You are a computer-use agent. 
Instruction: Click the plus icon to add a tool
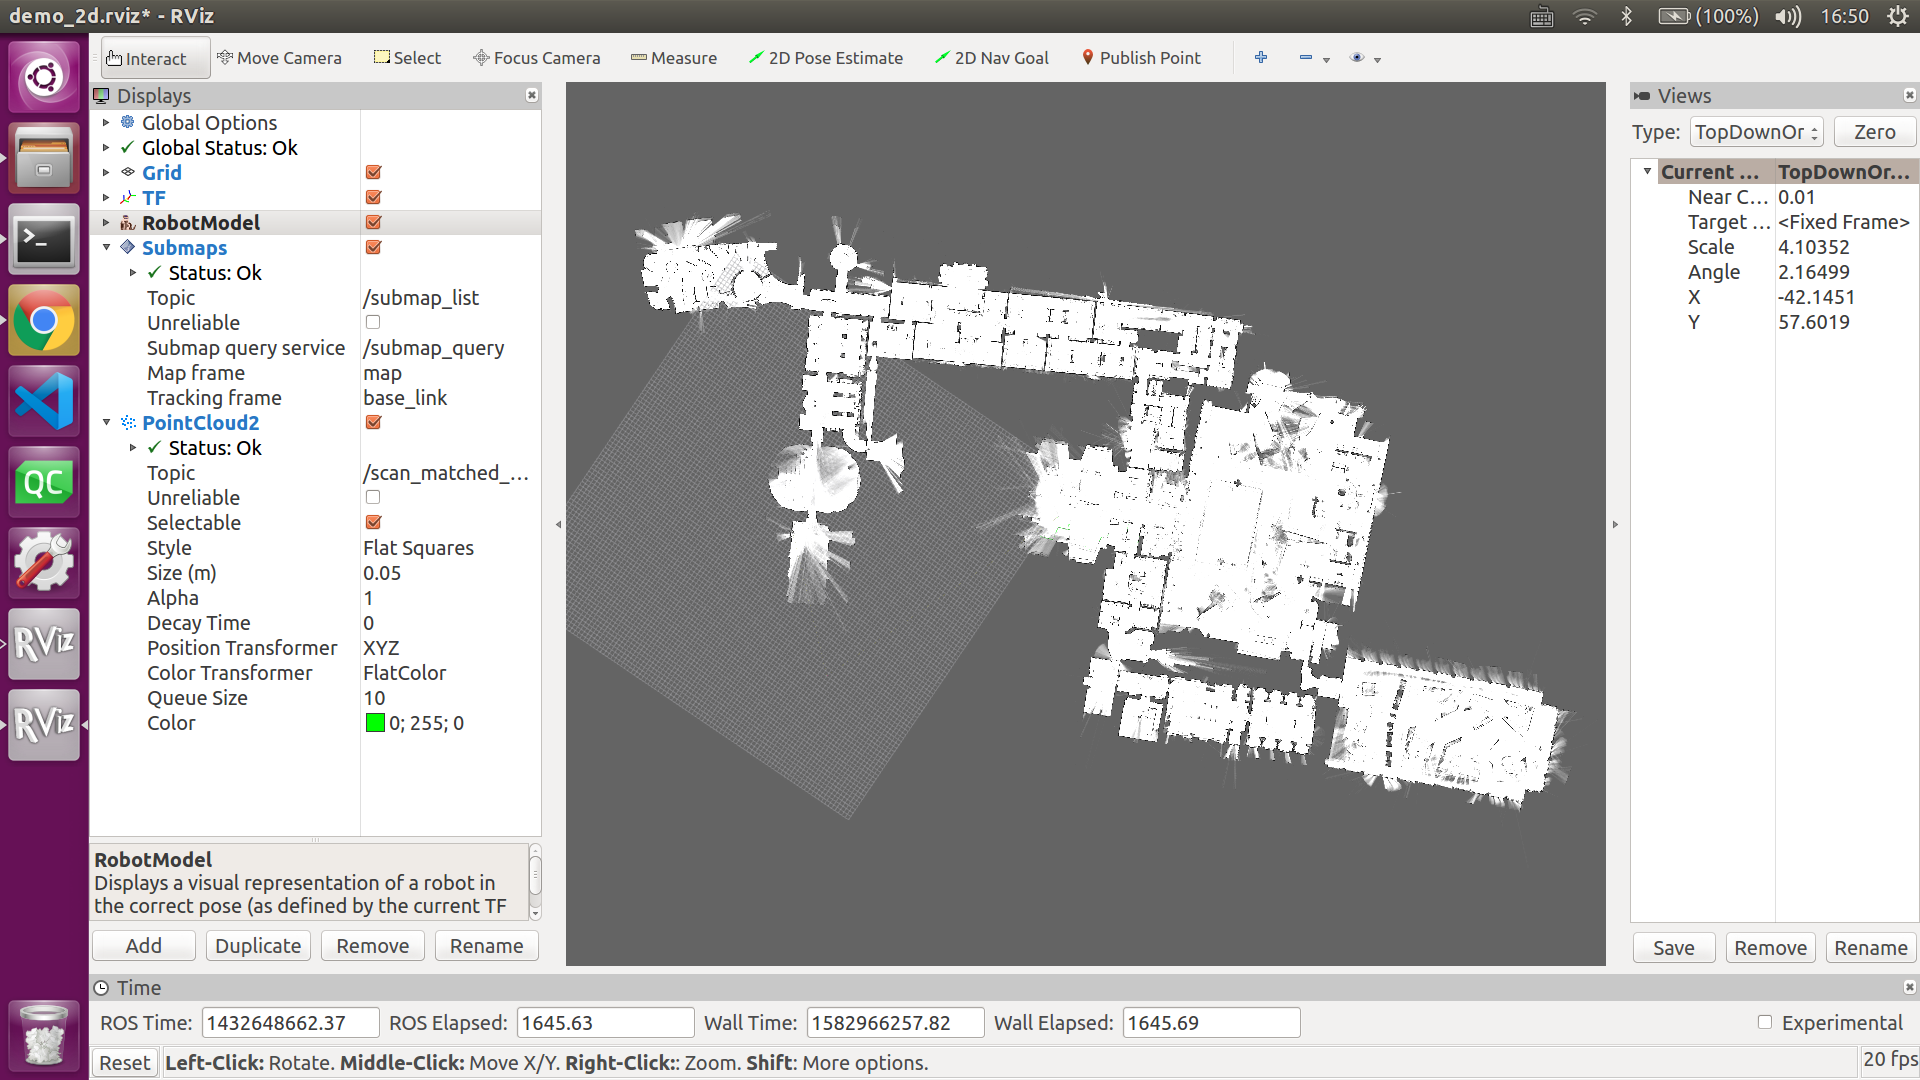pyautogui.click(x=1261, y=57)
